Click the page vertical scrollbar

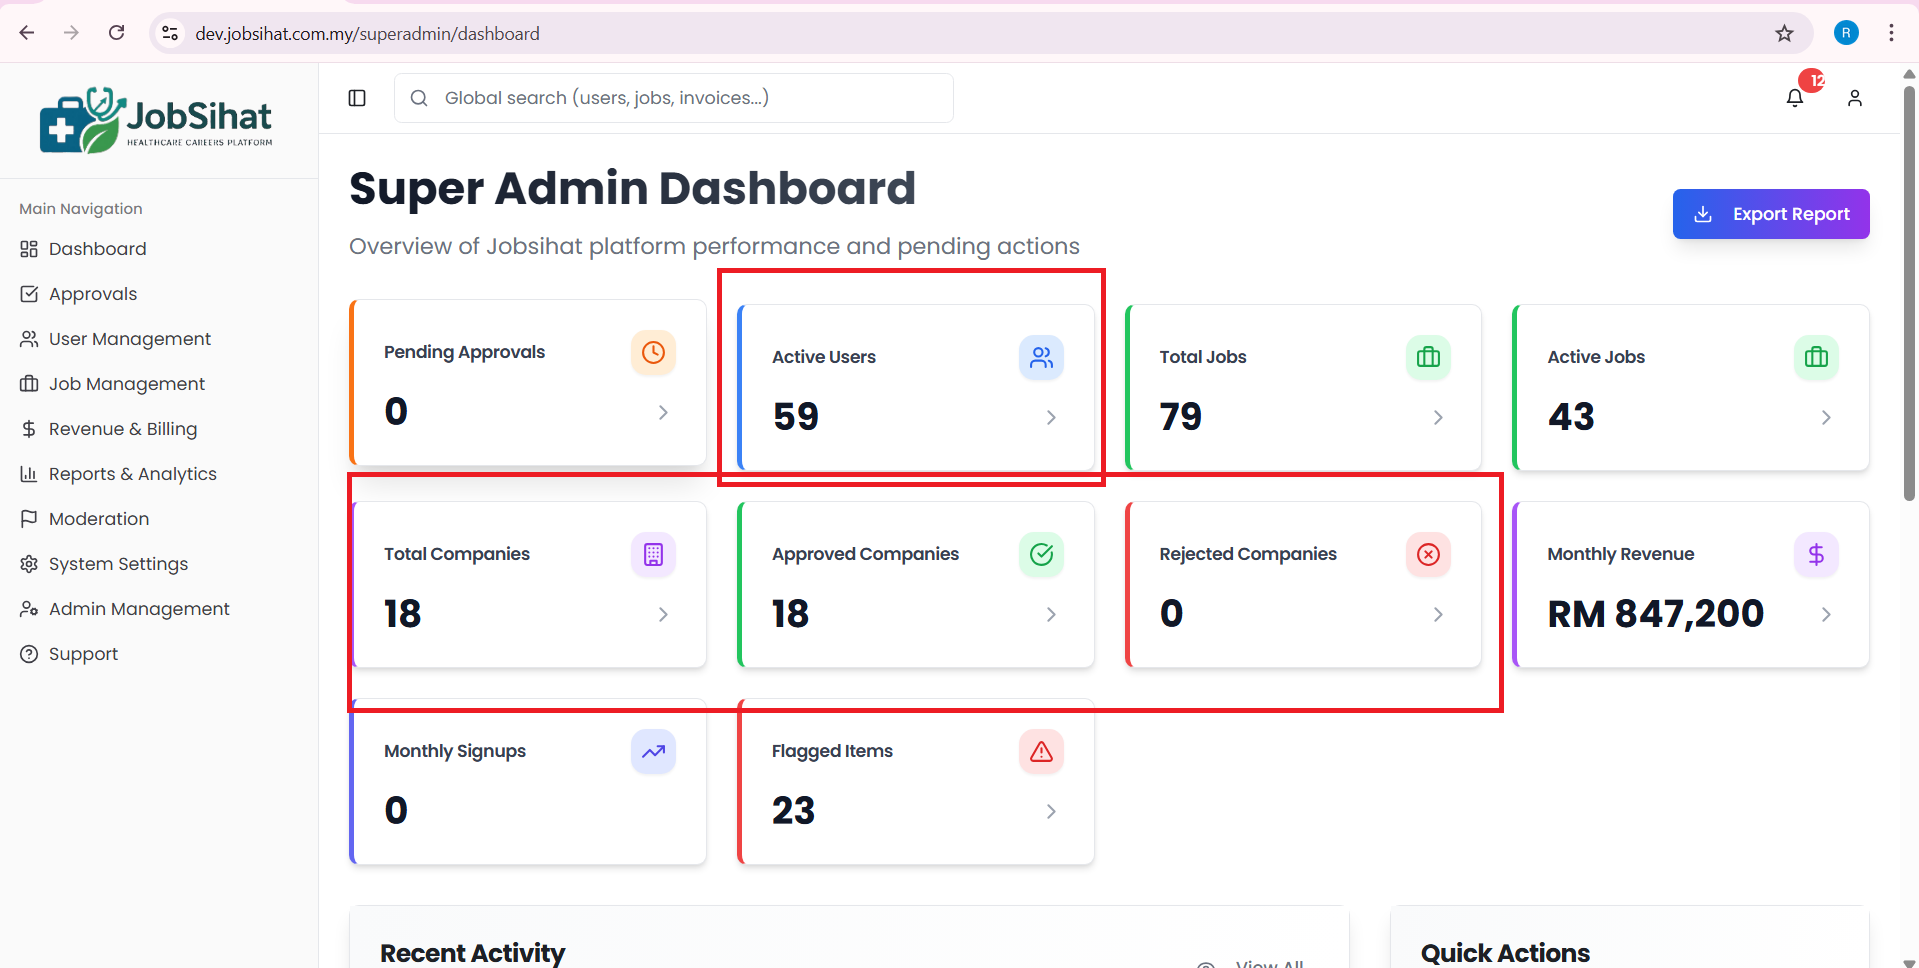(x=1909, y=300)
